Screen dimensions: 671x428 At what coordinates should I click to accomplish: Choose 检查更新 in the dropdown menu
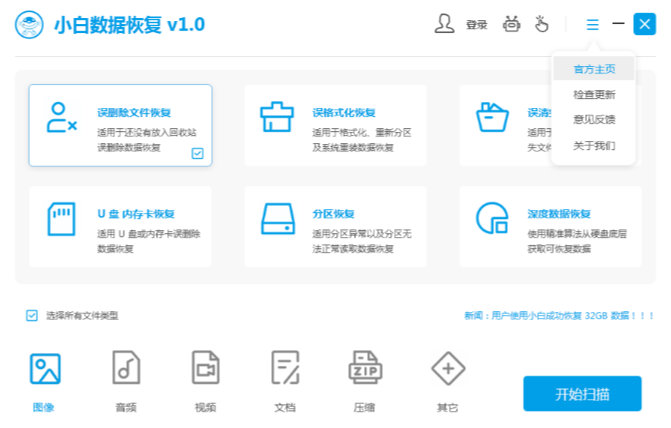(x=594, y=95)
